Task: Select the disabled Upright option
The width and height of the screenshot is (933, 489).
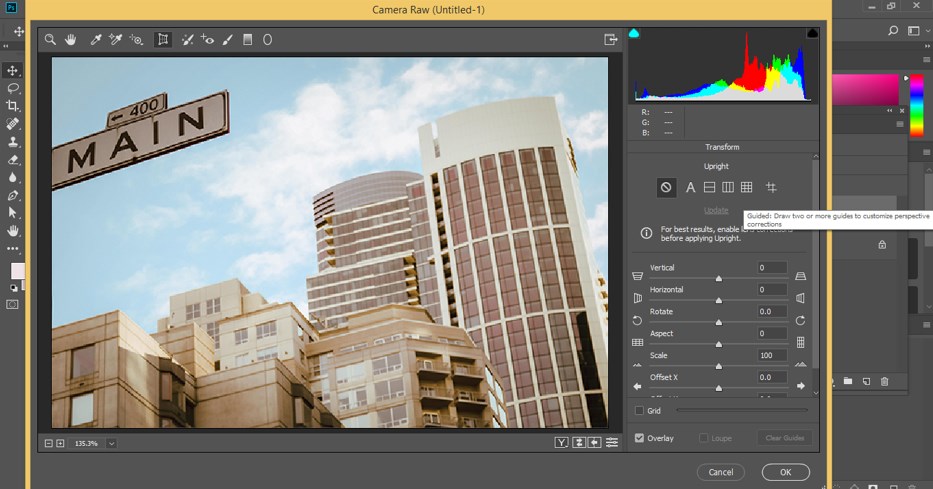Action: click(x=666, y=187)
